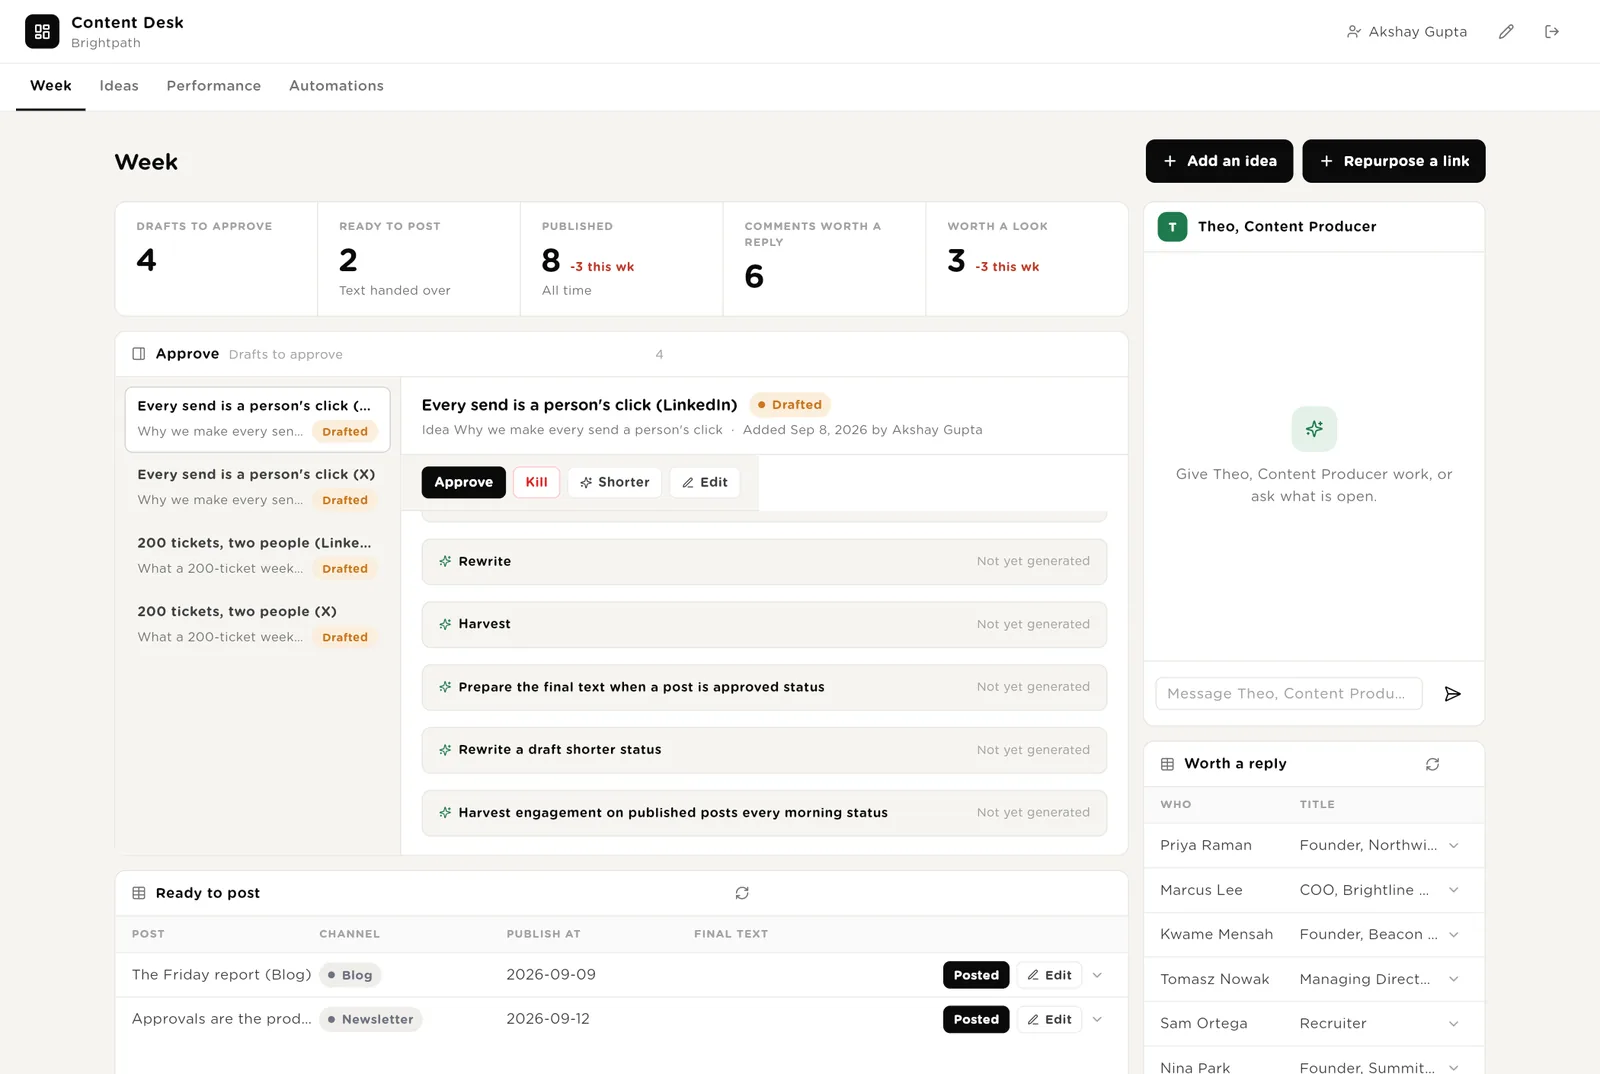Click the Shorter button with sparkle icon
This screenshot has width=1600, height=1074.
coord(615,482)
